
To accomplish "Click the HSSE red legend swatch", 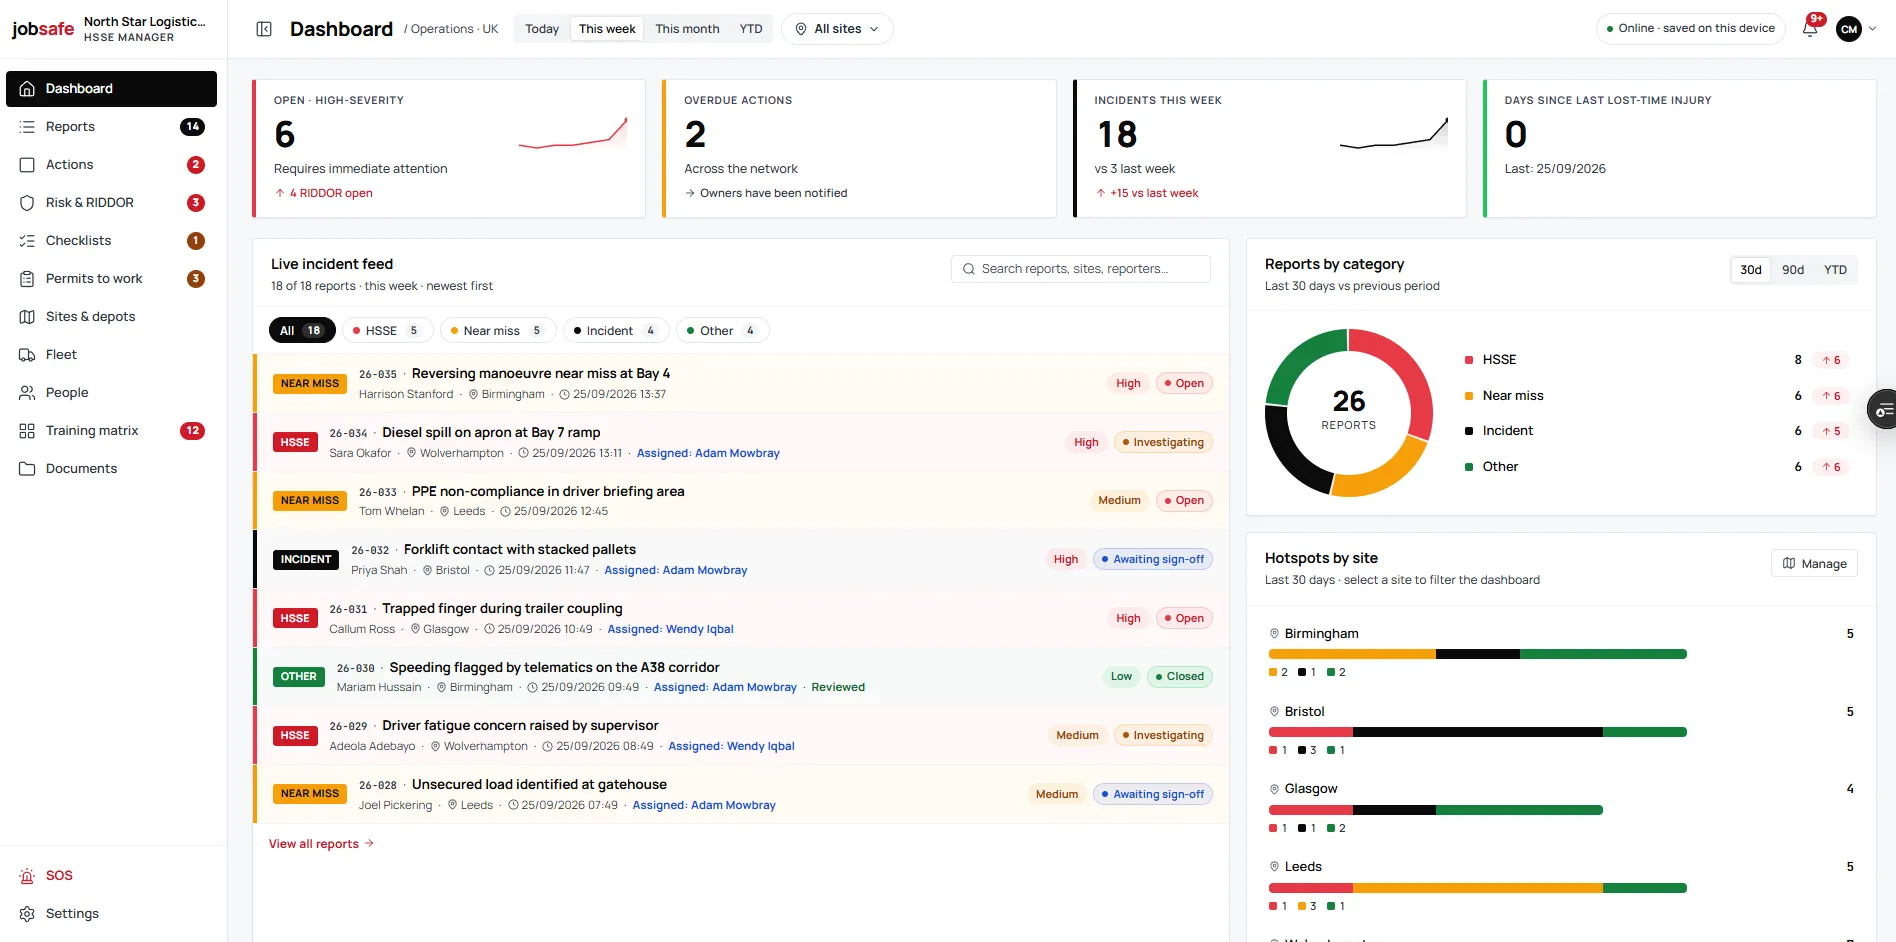I will point(1469,360).
